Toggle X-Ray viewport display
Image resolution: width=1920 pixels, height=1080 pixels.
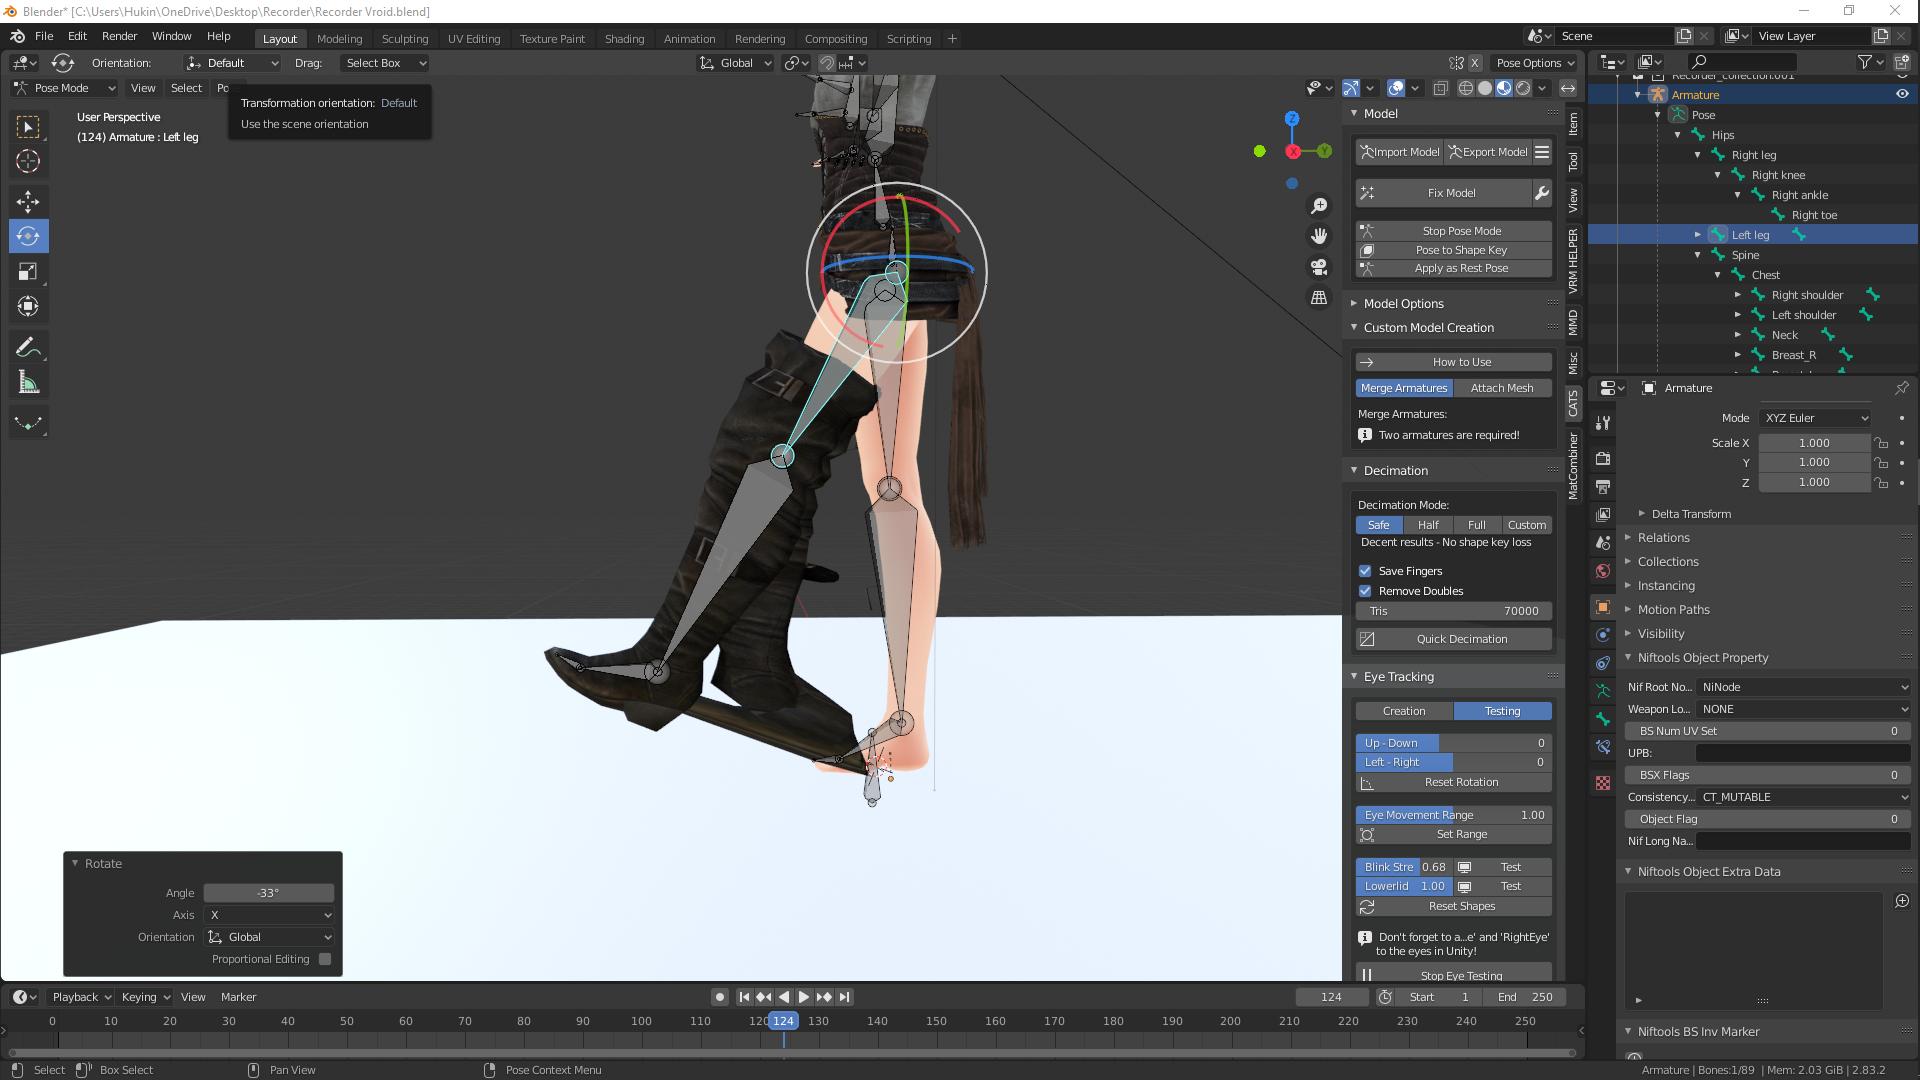(x=1440, y=88)
